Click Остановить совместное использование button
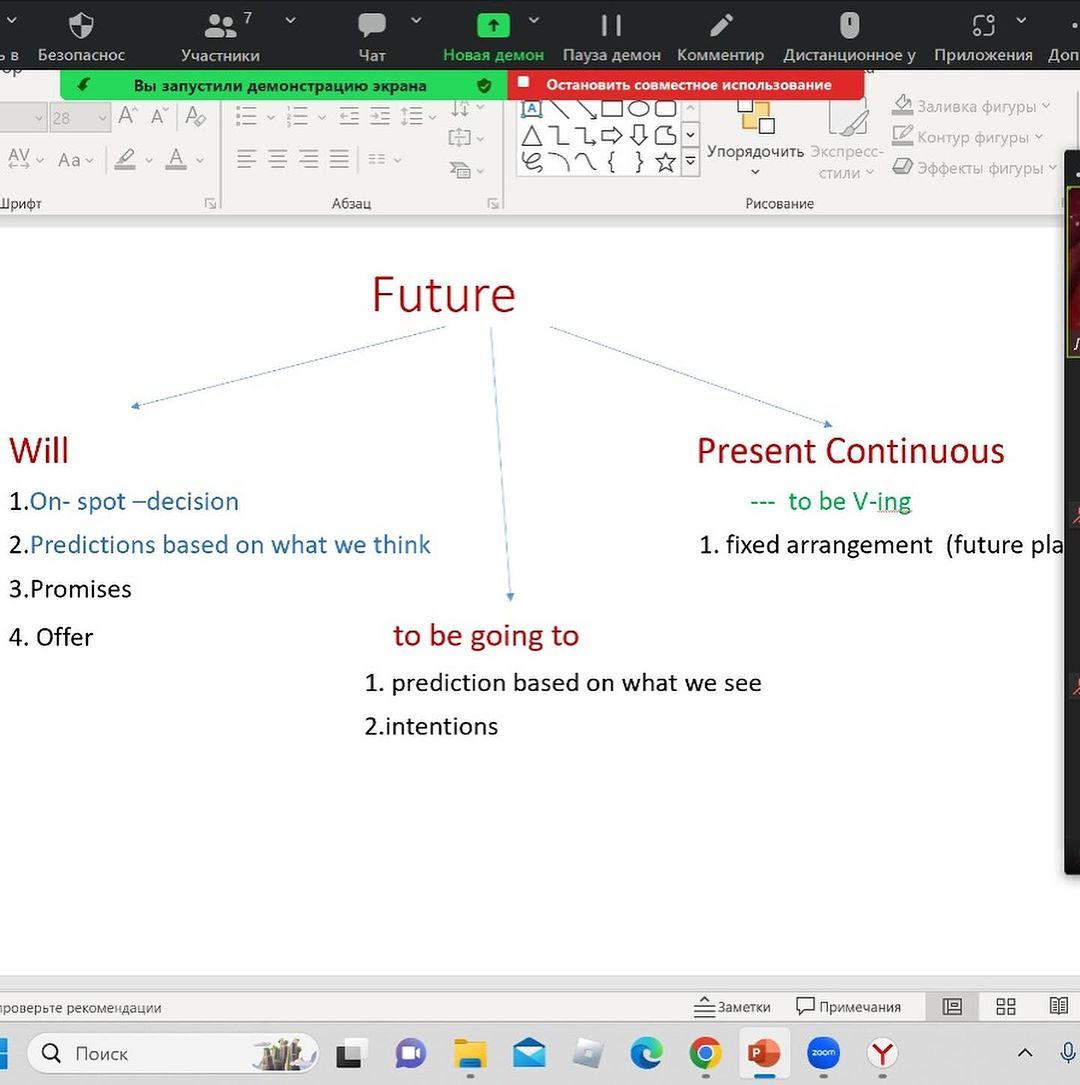Viewport: 1080px width, 1085px height. [686, 85]
